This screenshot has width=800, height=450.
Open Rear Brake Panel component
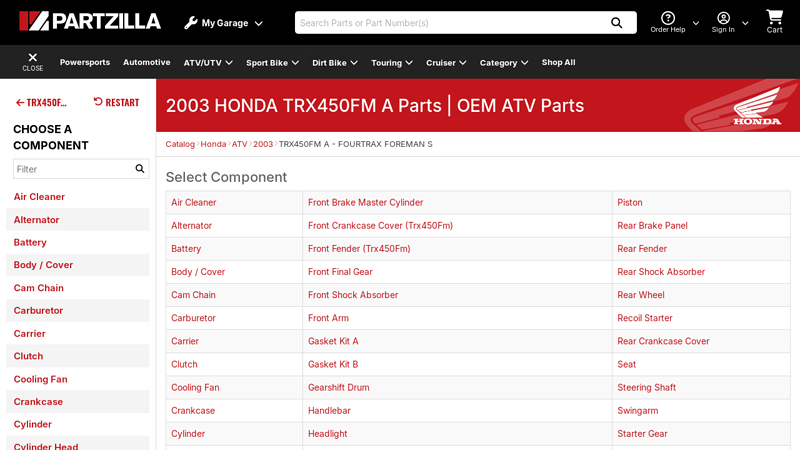653,226
